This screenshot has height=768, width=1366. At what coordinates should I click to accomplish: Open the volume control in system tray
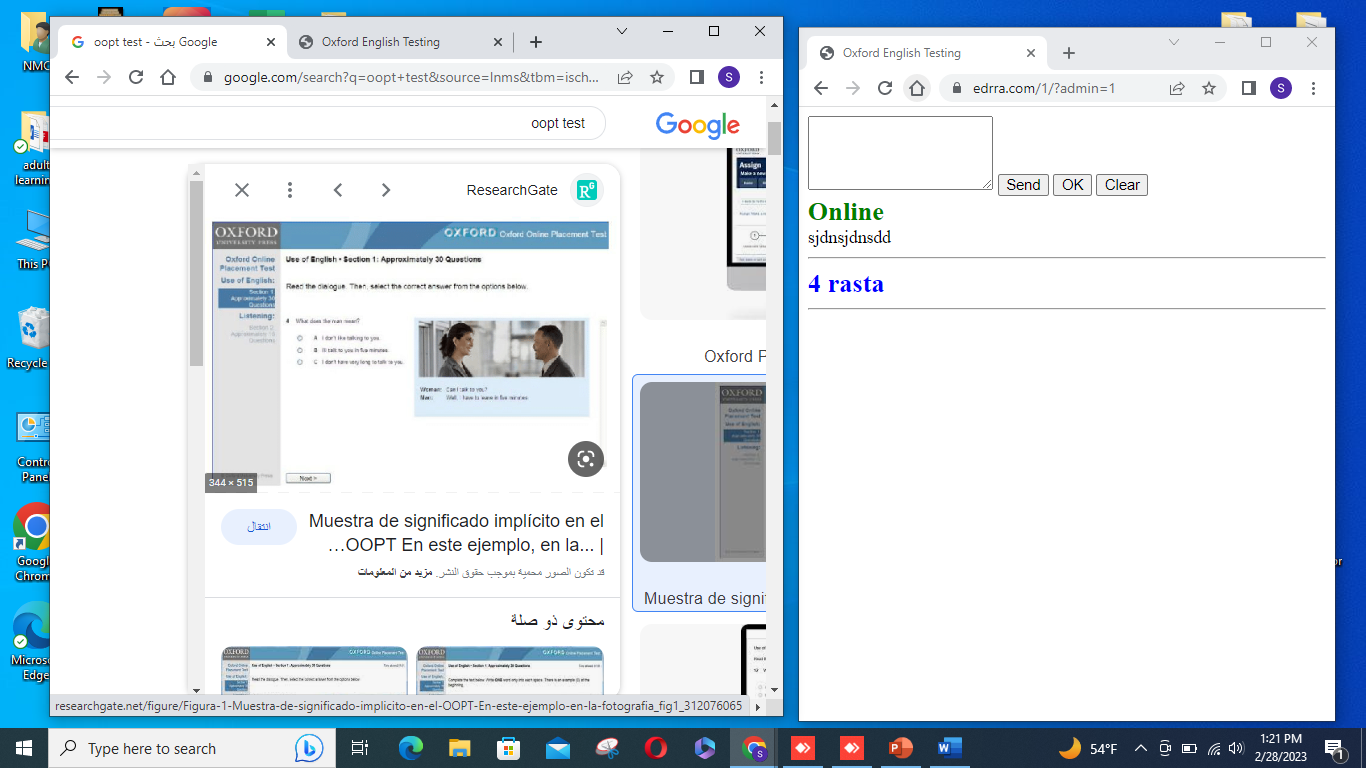[x=1236, y=748]
